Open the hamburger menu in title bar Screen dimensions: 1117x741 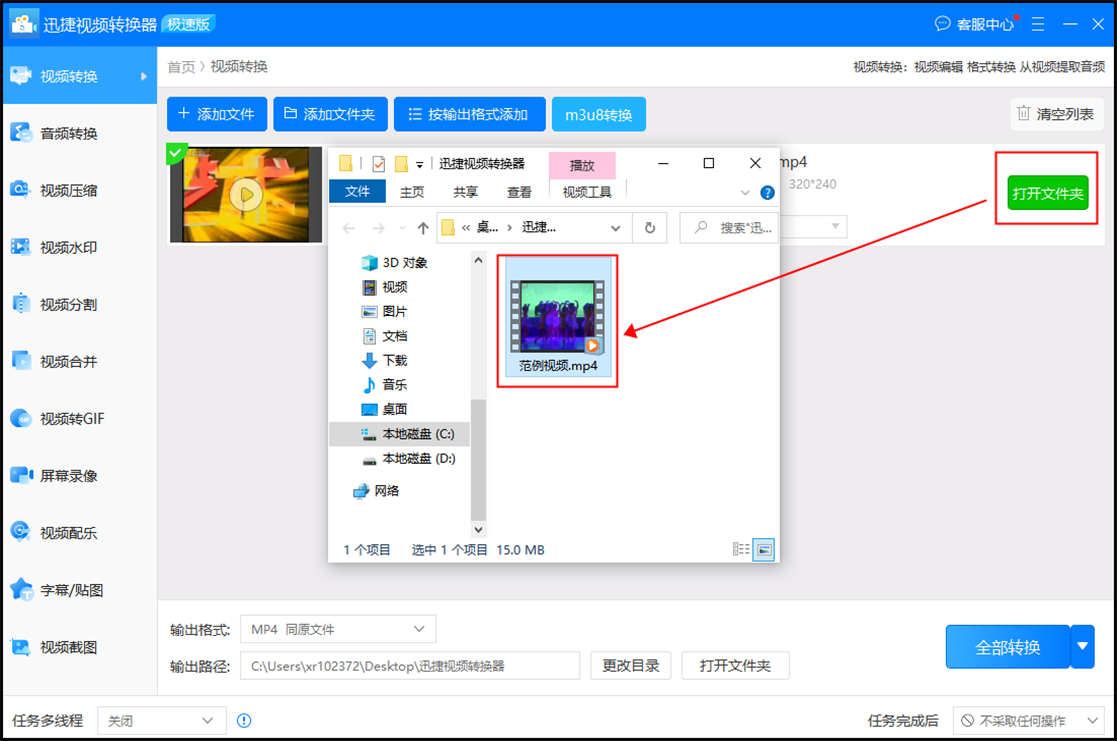coord(1038,24)
